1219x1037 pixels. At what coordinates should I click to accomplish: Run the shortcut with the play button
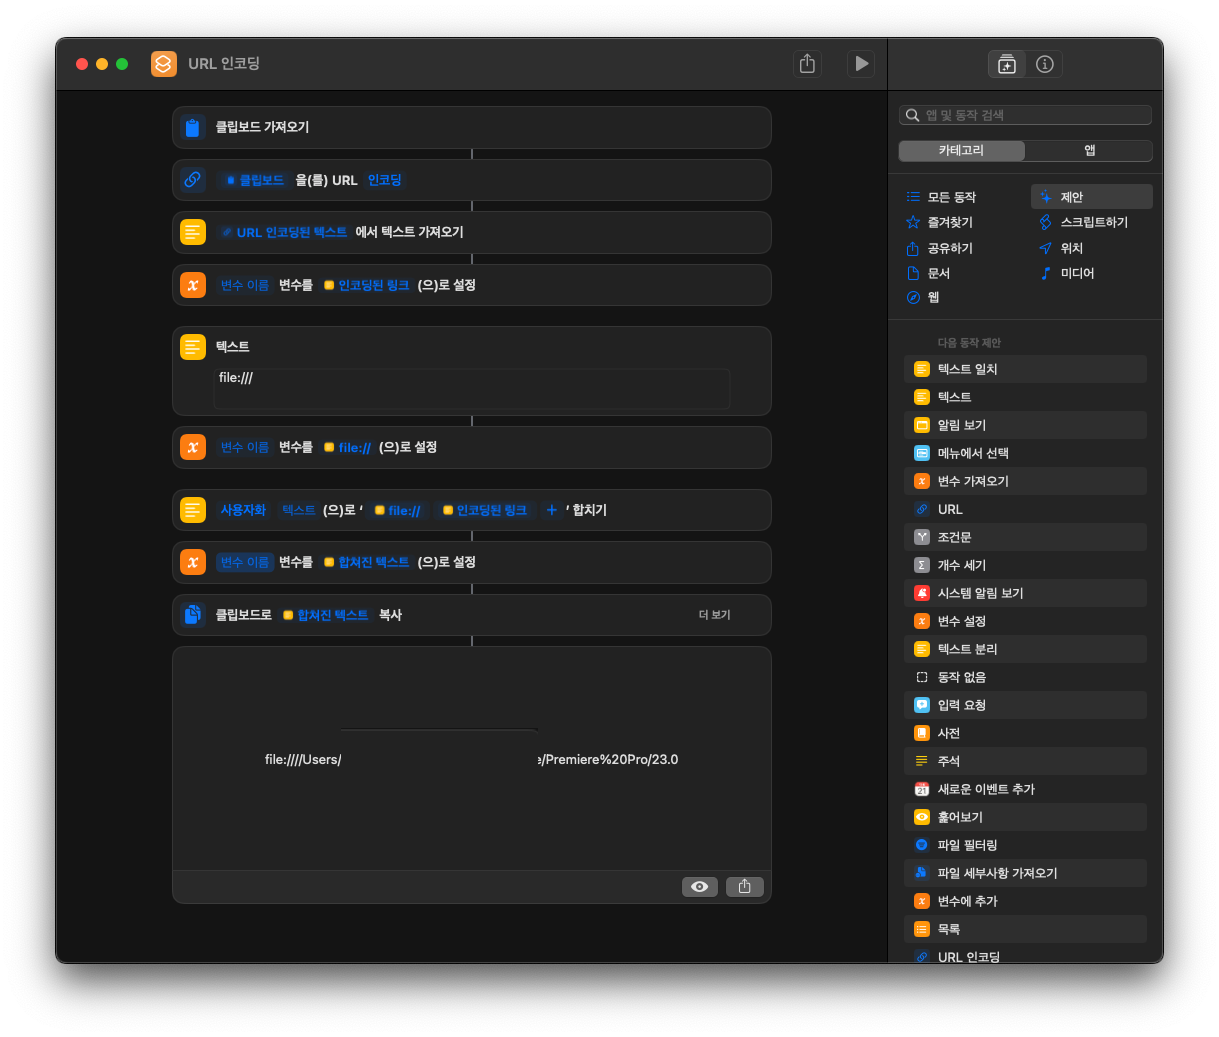click(x=861, y=64)
